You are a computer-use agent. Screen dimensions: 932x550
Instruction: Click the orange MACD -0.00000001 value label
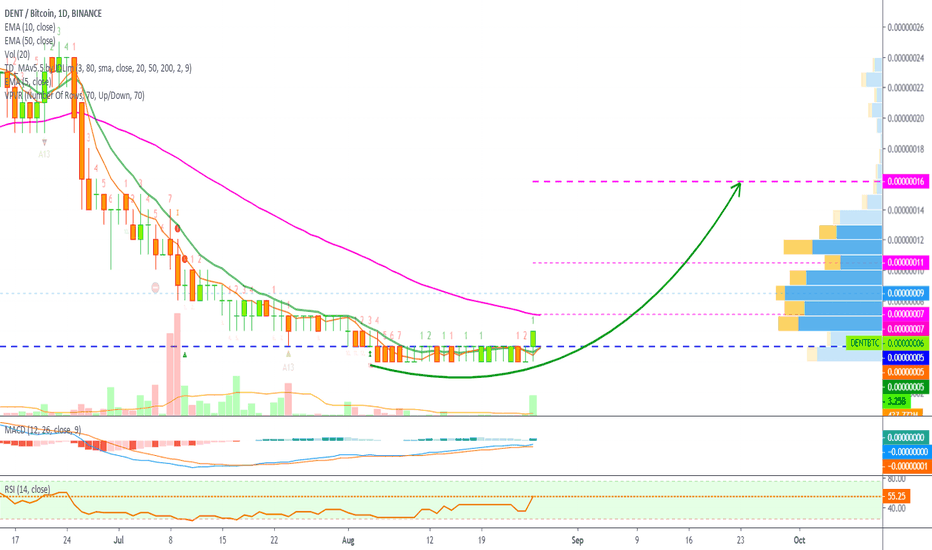pyautogui.click(x=906, y=466)
